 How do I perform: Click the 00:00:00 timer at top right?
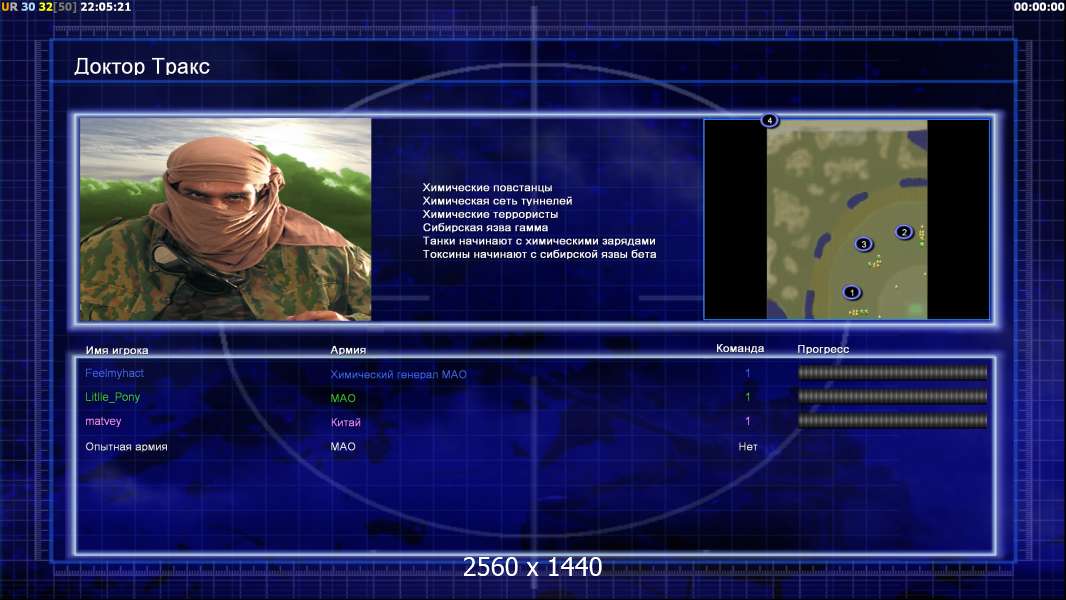(x=1038, y=7)
